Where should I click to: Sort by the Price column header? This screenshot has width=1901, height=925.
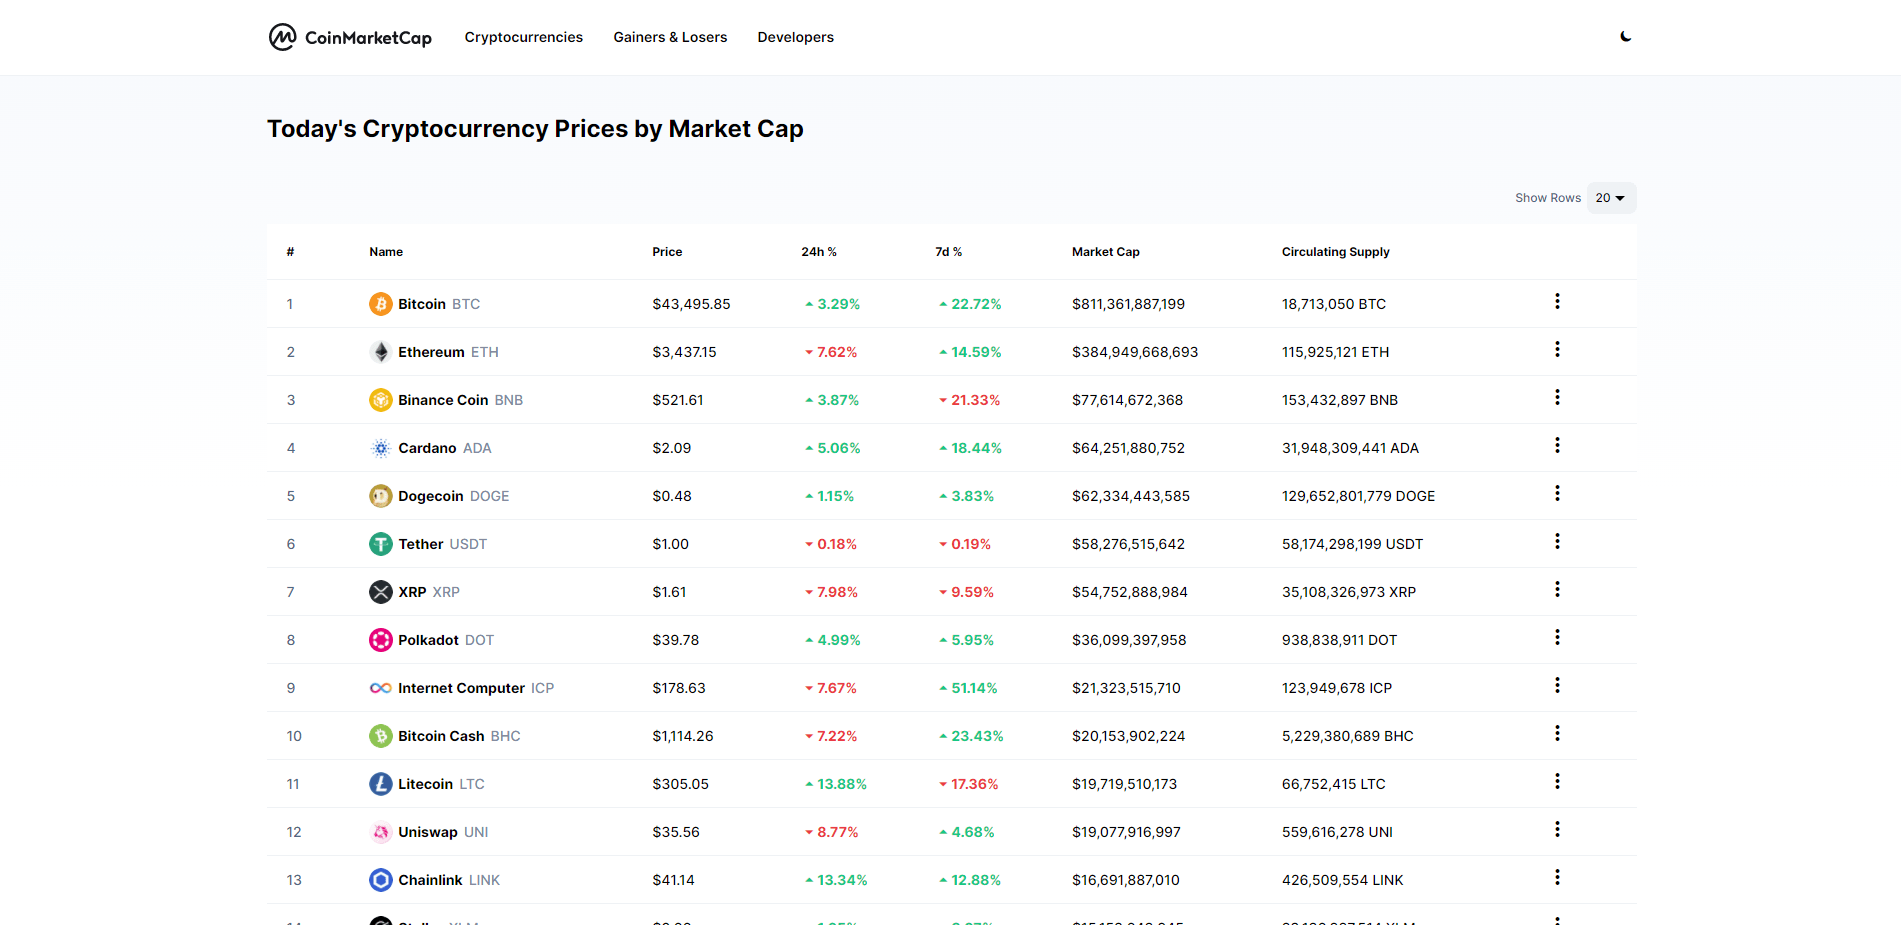pos(667,252)
